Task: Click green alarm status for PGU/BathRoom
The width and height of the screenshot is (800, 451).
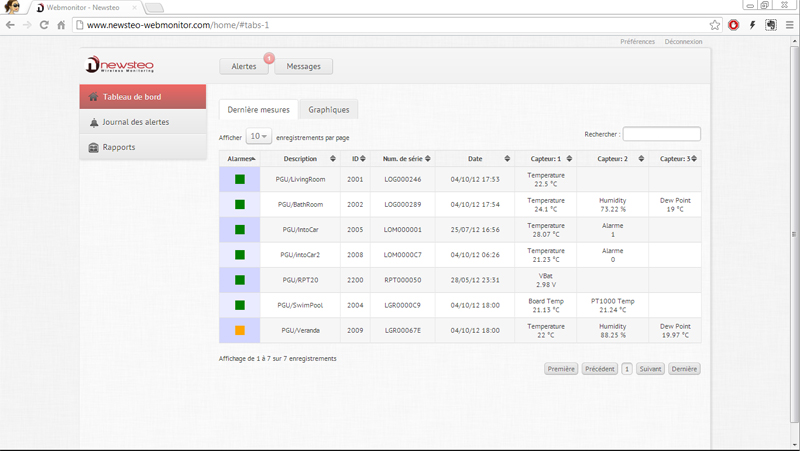Action: coord(240,204)
